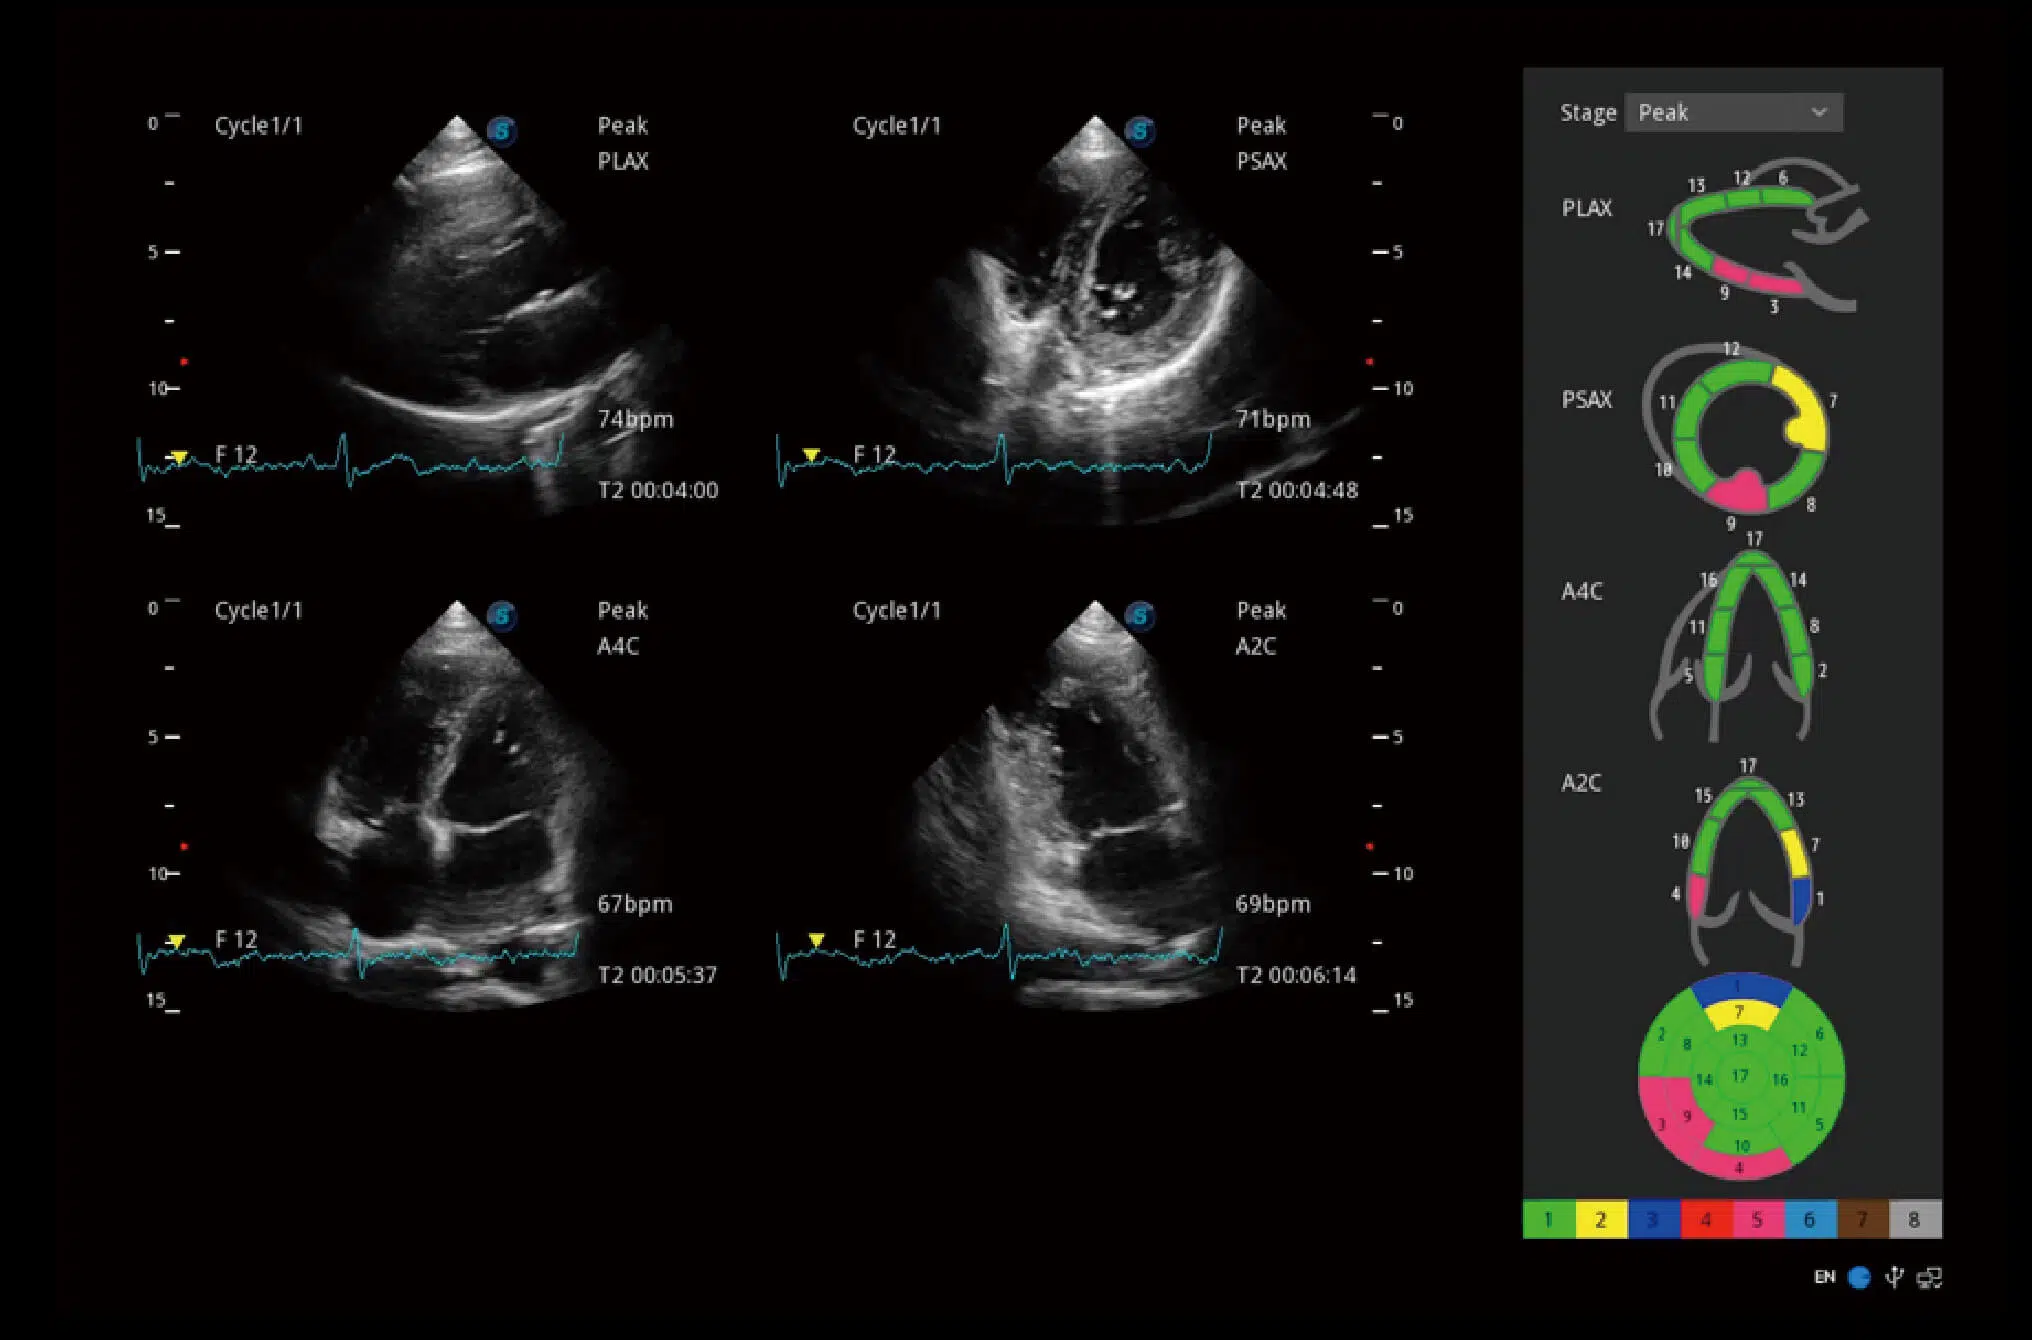The image size is (2032, 1340).
Task: Click the USB icon in status bar
Action: click(1893, 1277)
